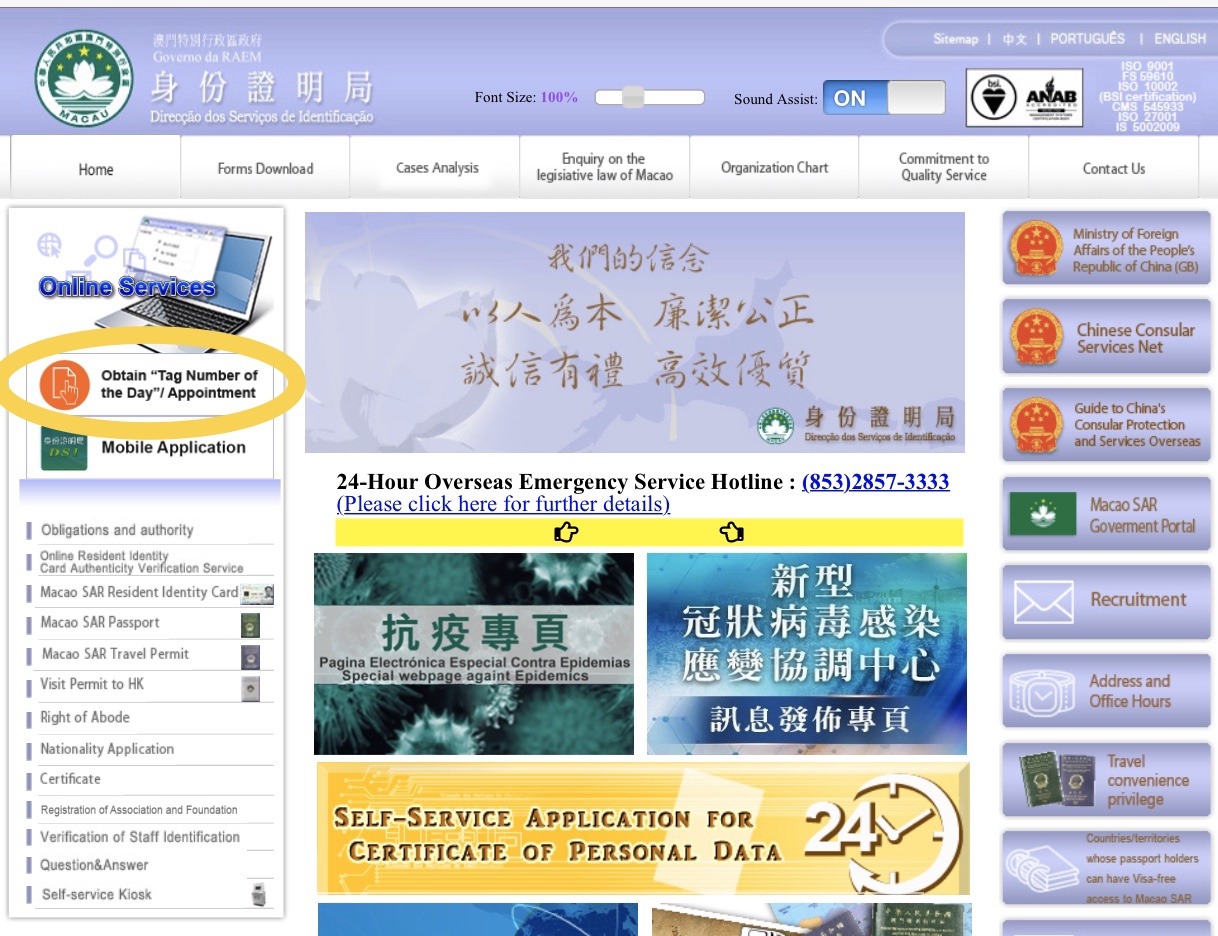
Task: Click the orange Tag Number appointment icon
Action: pos(65,385)
